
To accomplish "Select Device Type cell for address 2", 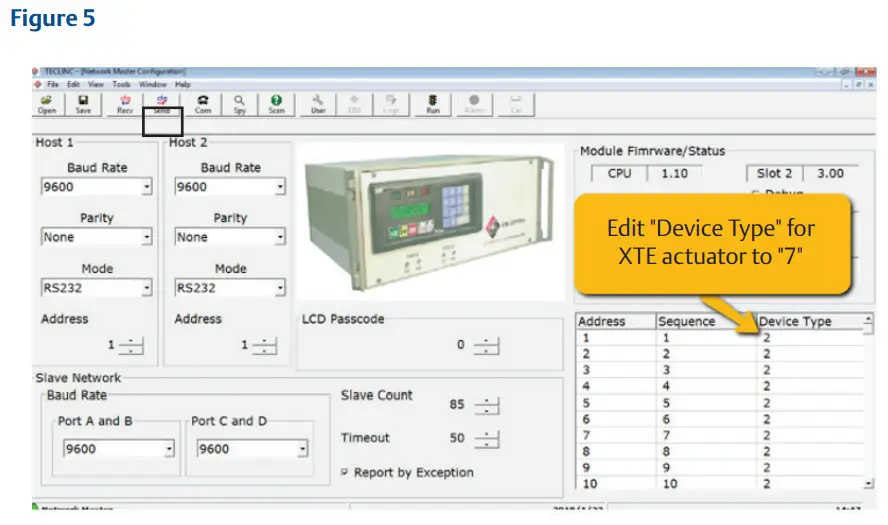I will point(810,353).
